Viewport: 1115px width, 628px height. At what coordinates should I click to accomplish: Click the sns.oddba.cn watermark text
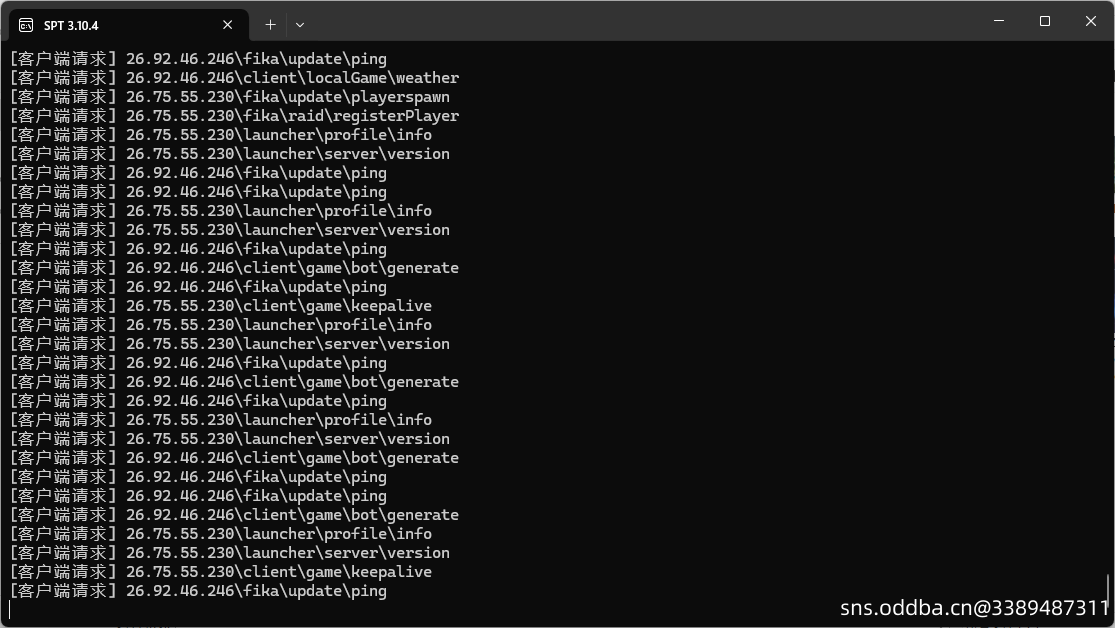[974, 608]
